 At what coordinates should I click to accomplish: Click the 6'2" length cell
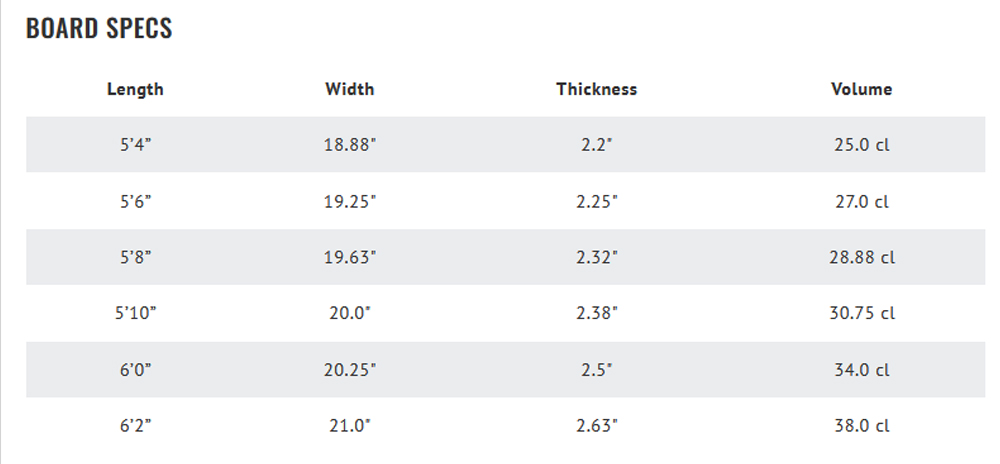coord(136,426)
